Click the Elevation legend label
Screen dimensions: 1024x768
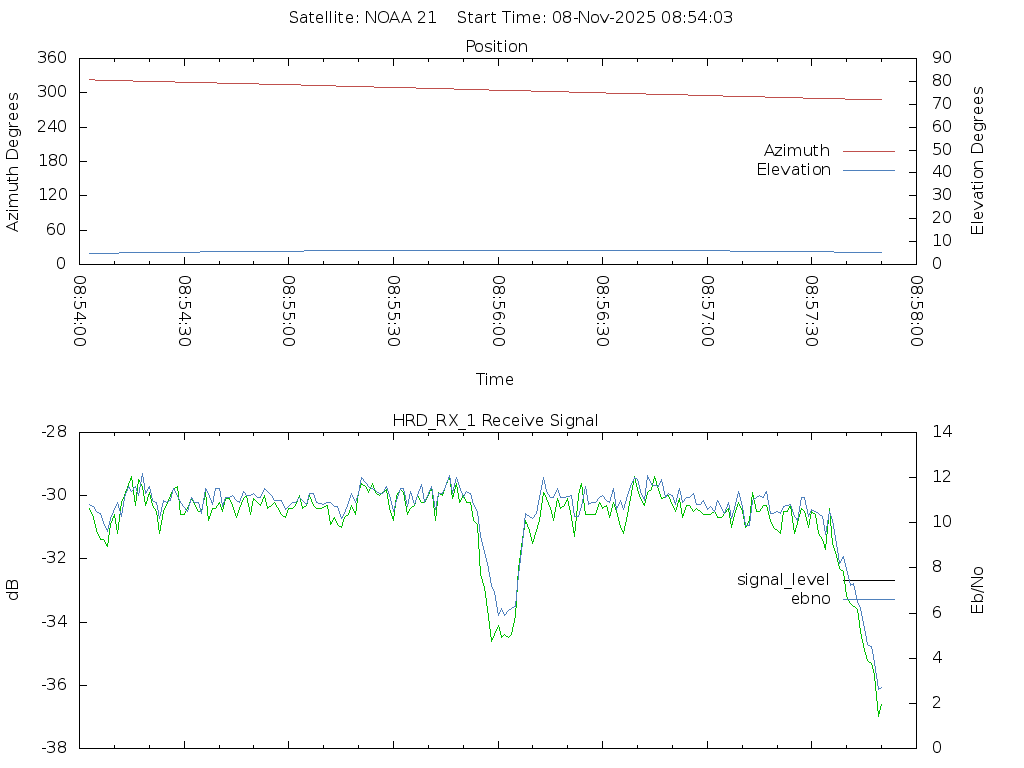(x=793, y=170)
